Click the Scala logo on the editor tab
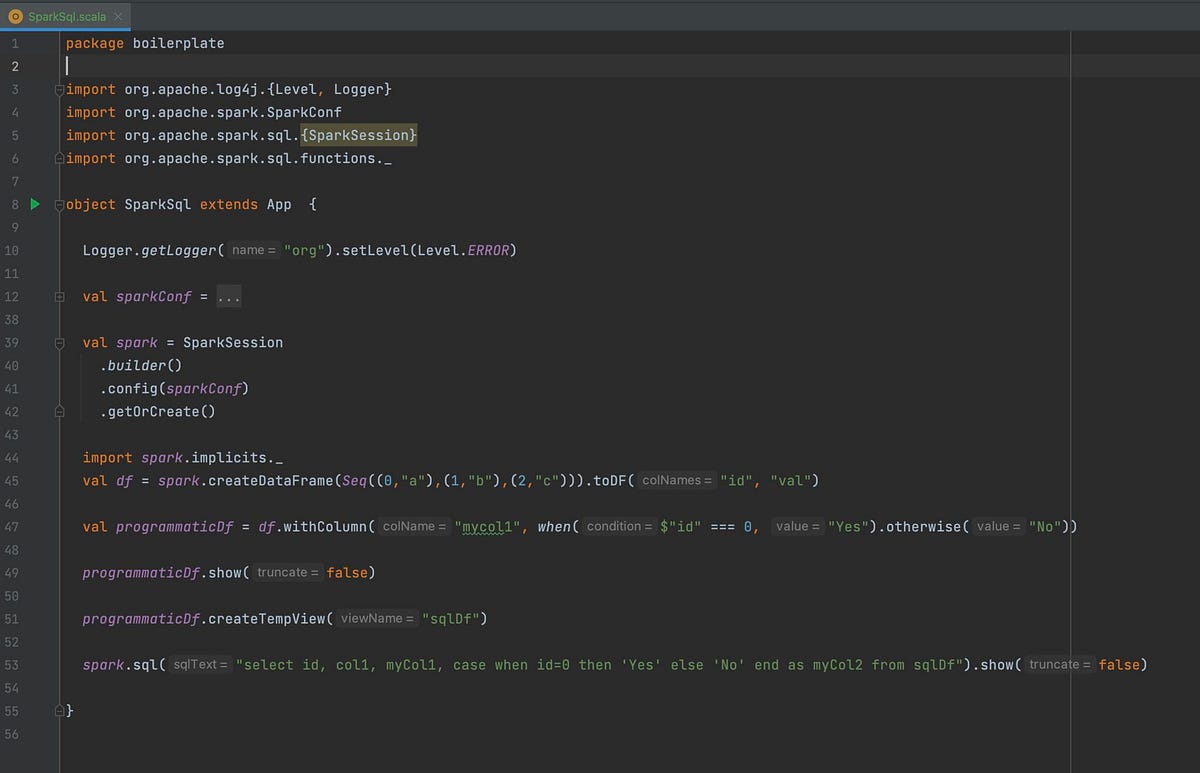 click(x=16, y=16)
